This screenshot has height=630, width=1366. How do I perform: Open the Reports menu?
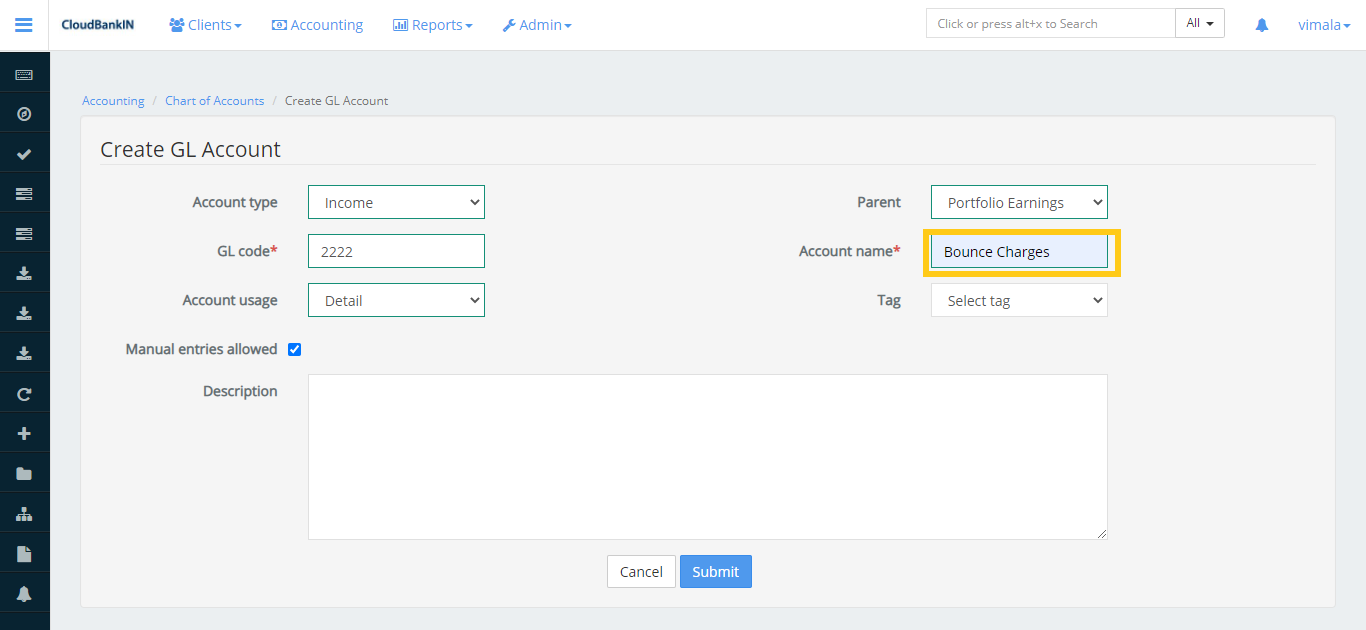432,25
